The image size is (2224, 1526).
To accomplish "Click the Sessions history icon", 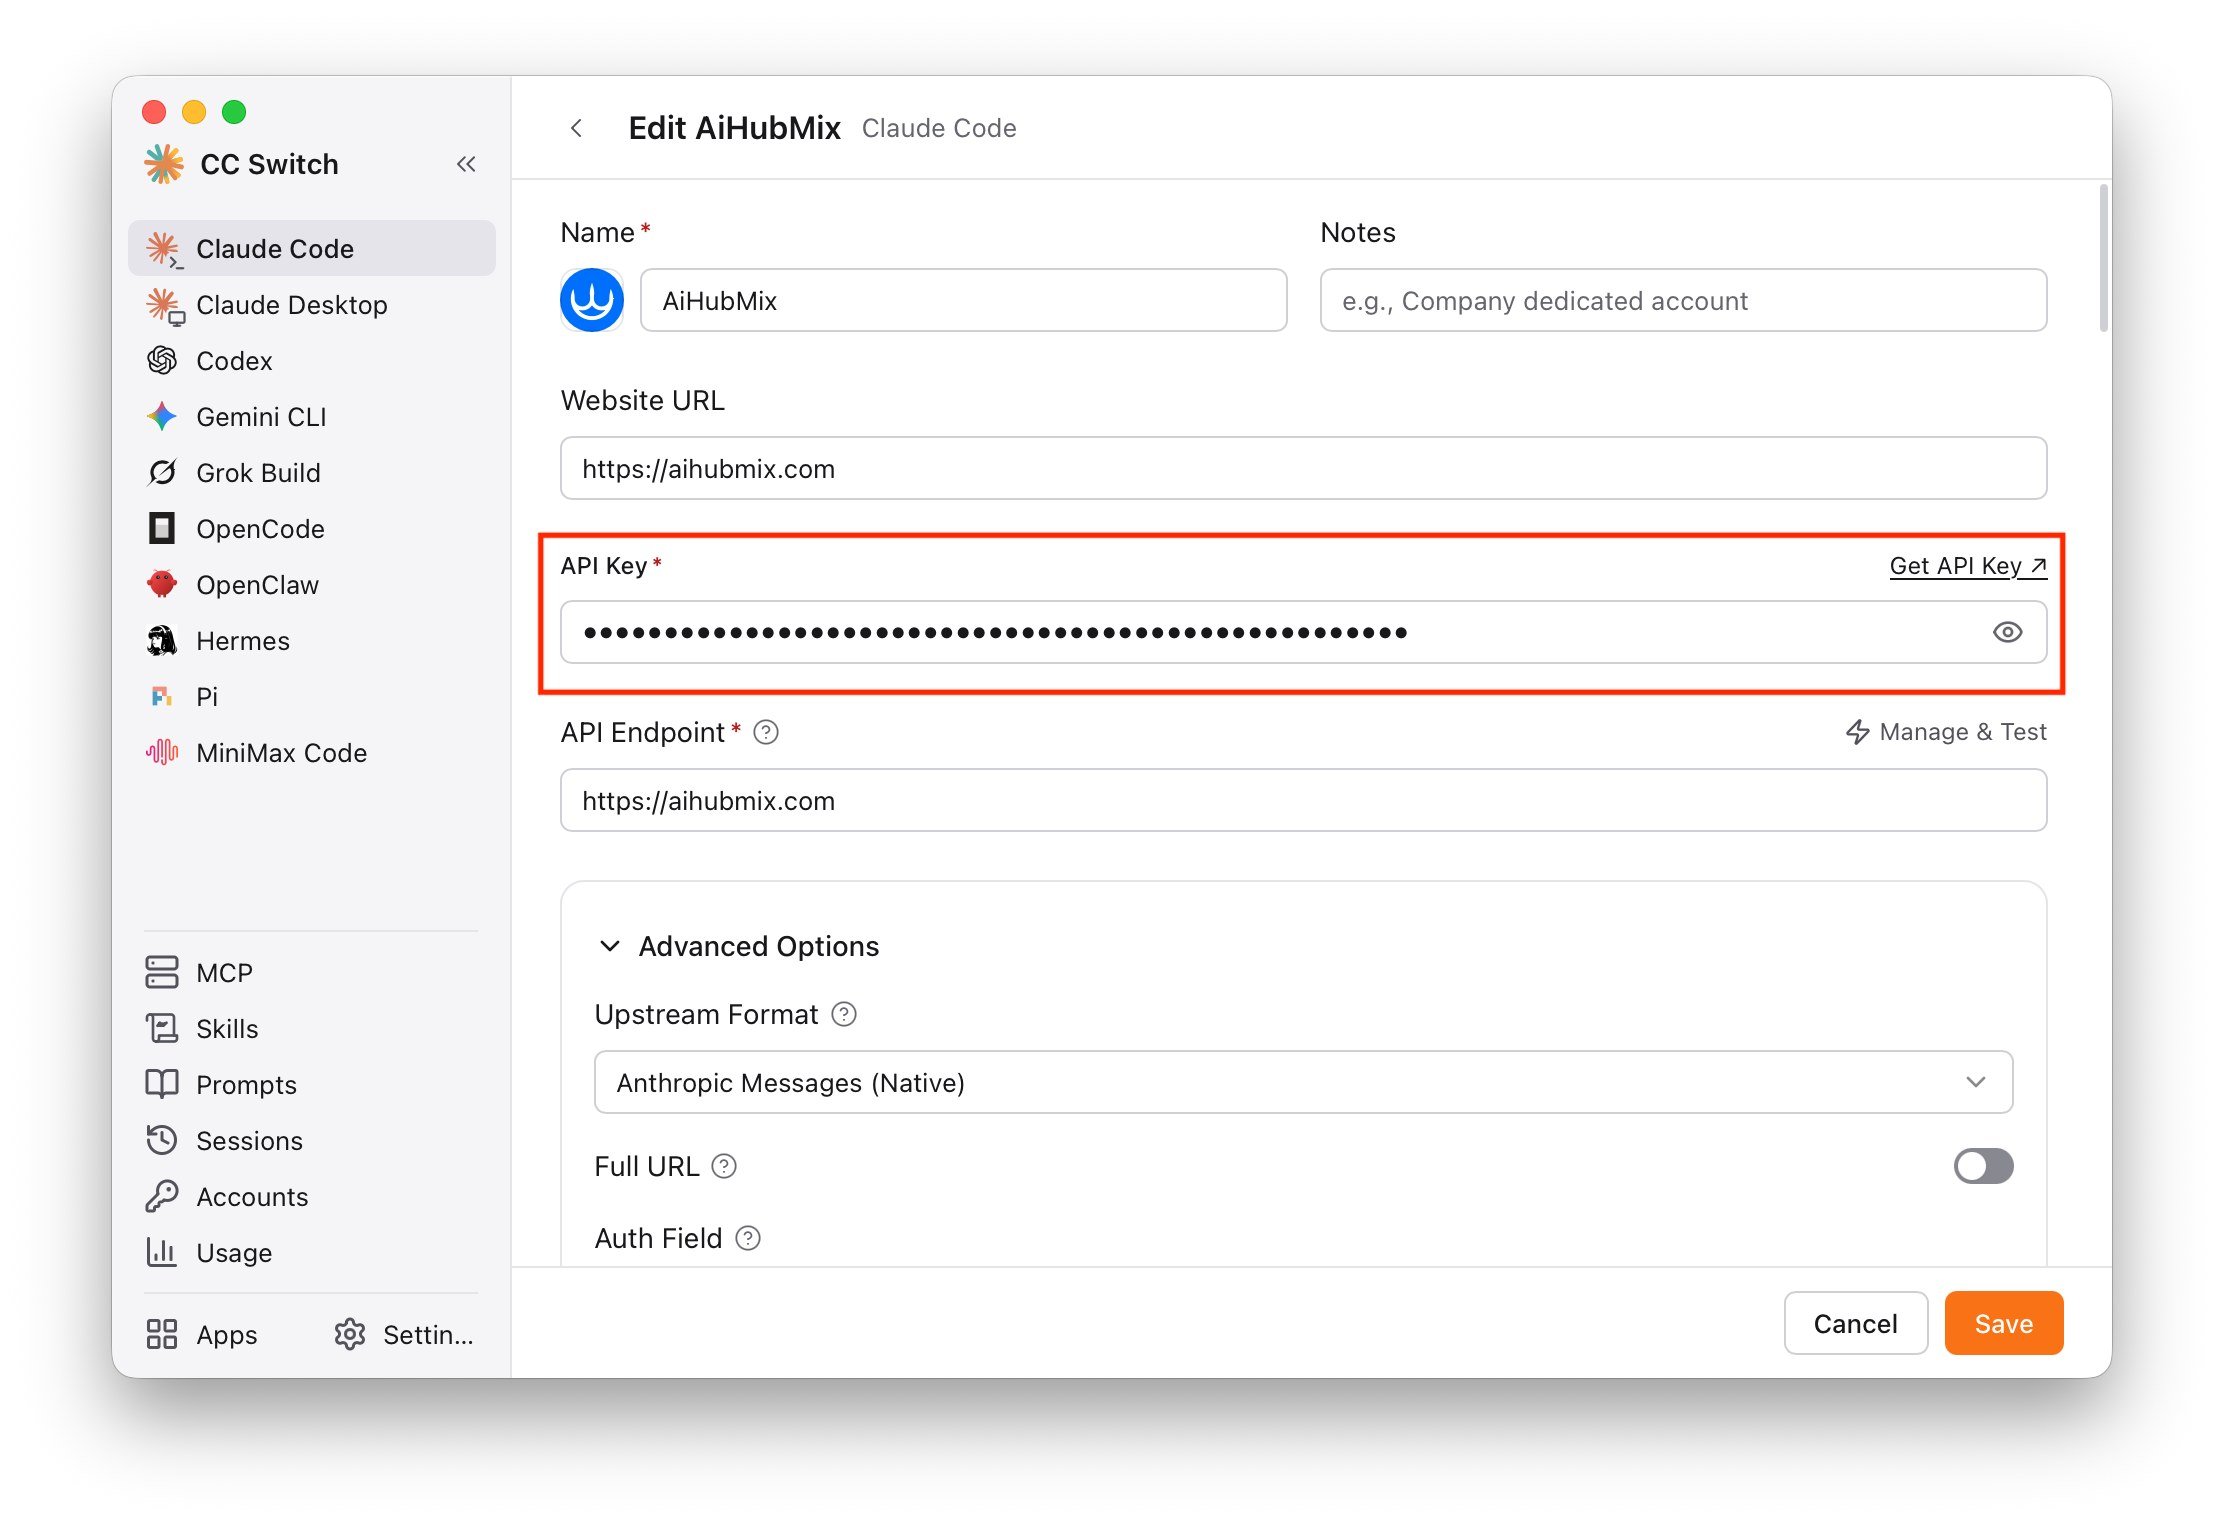I will 162,1140.
